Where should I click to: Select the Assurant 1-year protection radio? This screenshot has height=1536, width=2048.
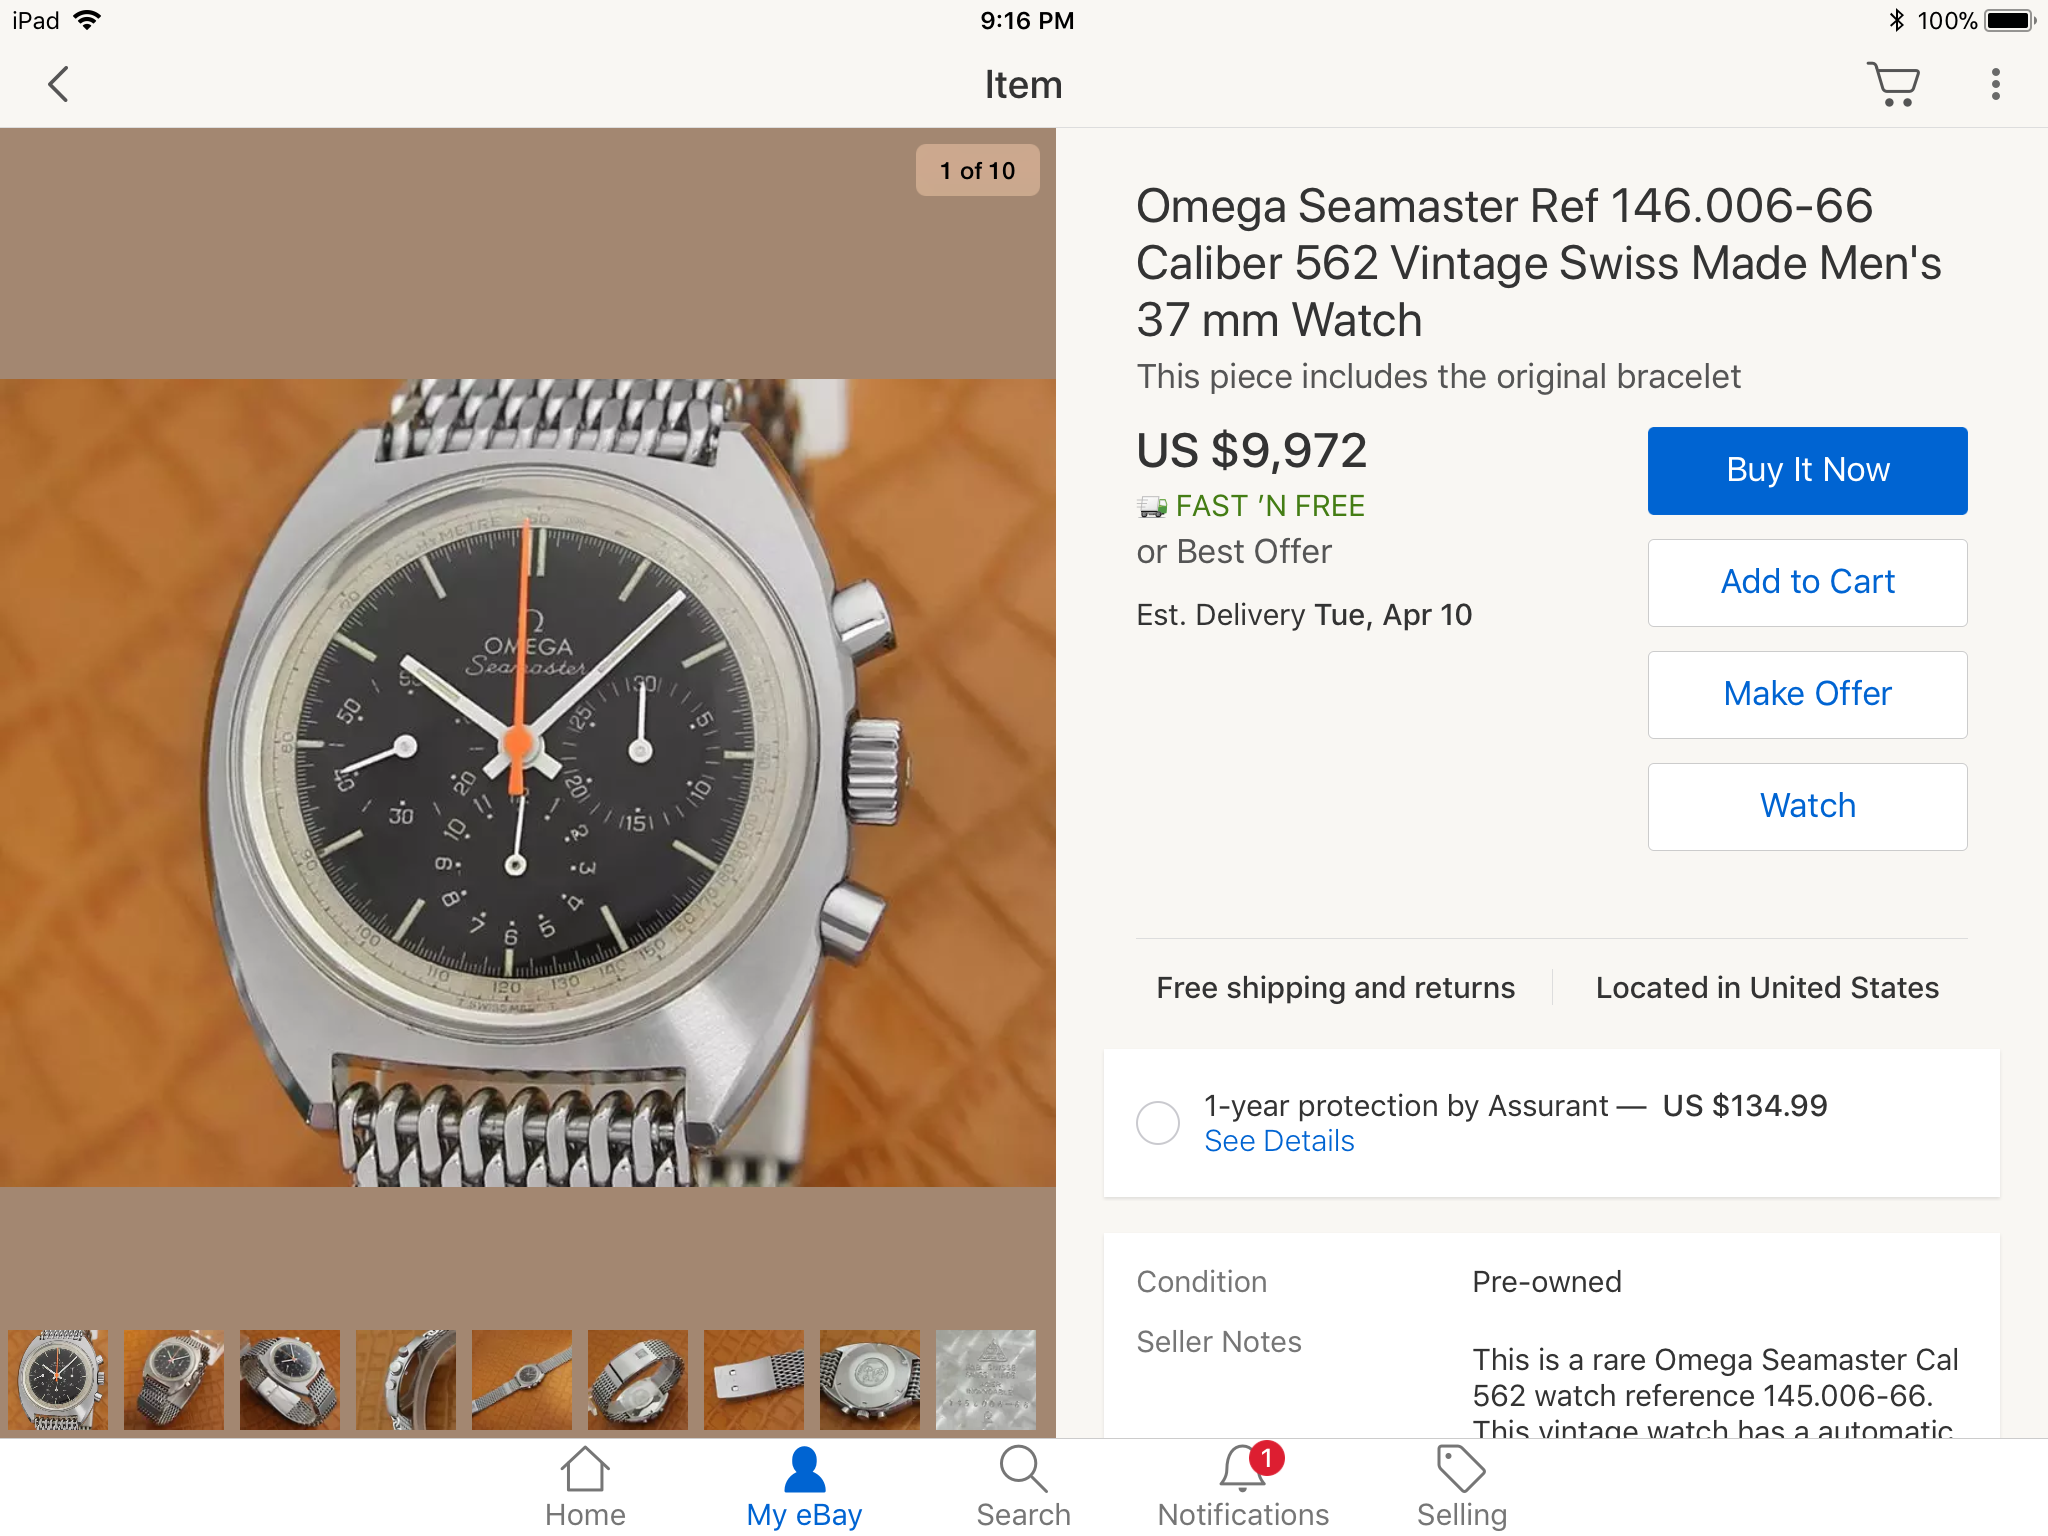coord(1158,1123)
